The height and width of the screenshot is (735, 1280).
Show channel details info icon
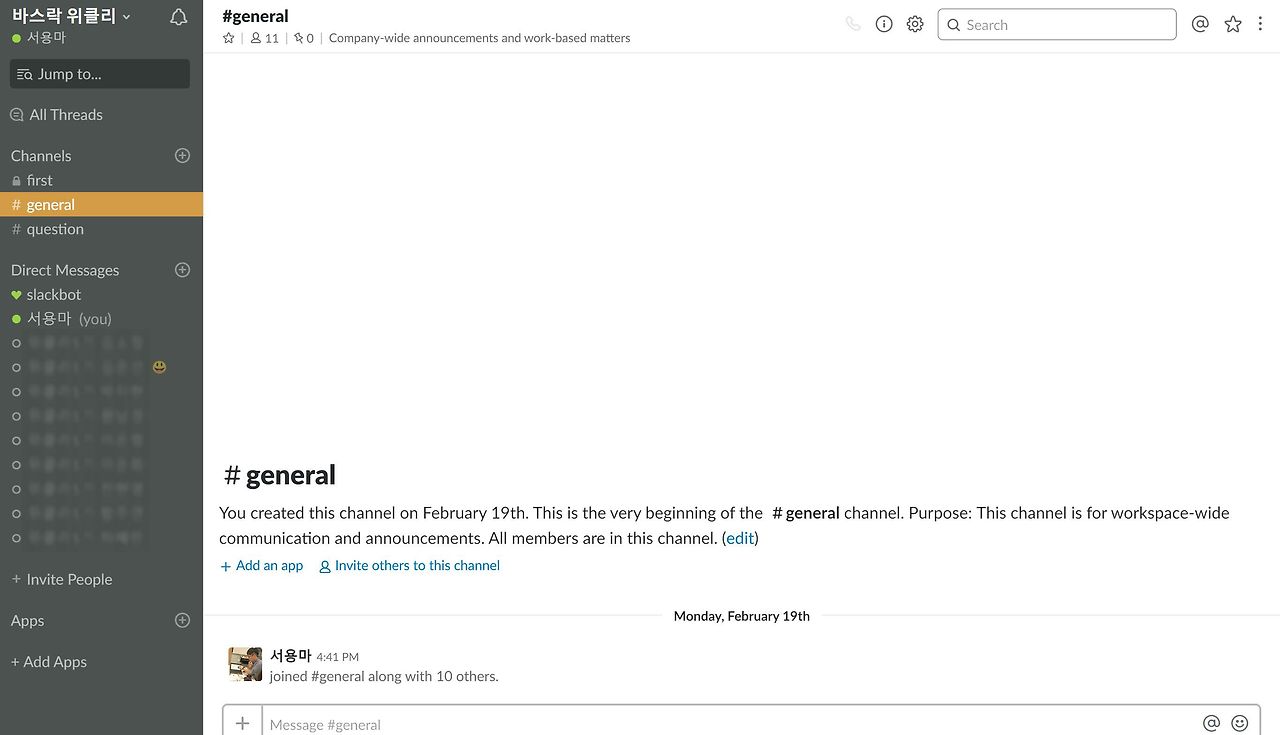click(x=884, y=24)
